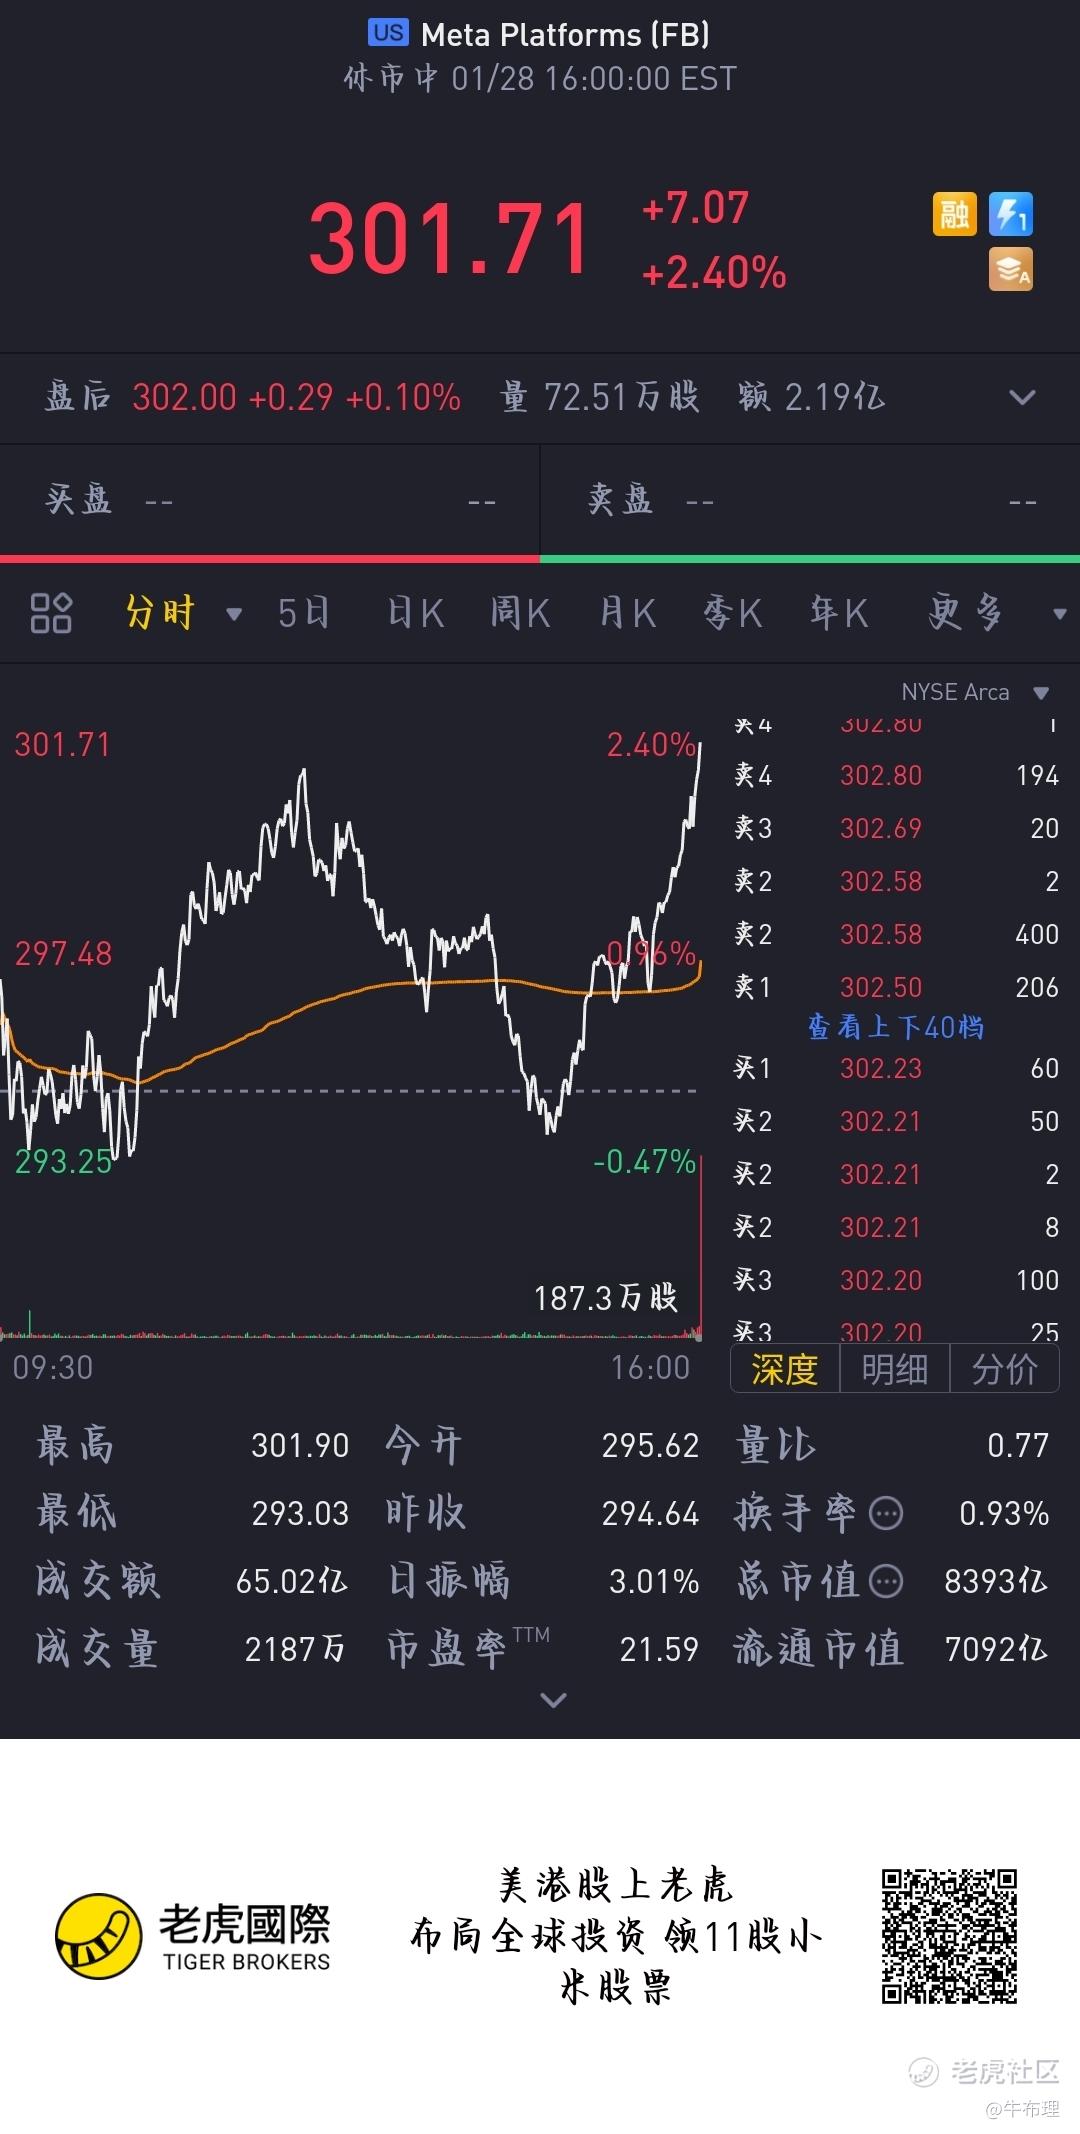Tap the 买1 302.23 order book row

(896, 1068)
